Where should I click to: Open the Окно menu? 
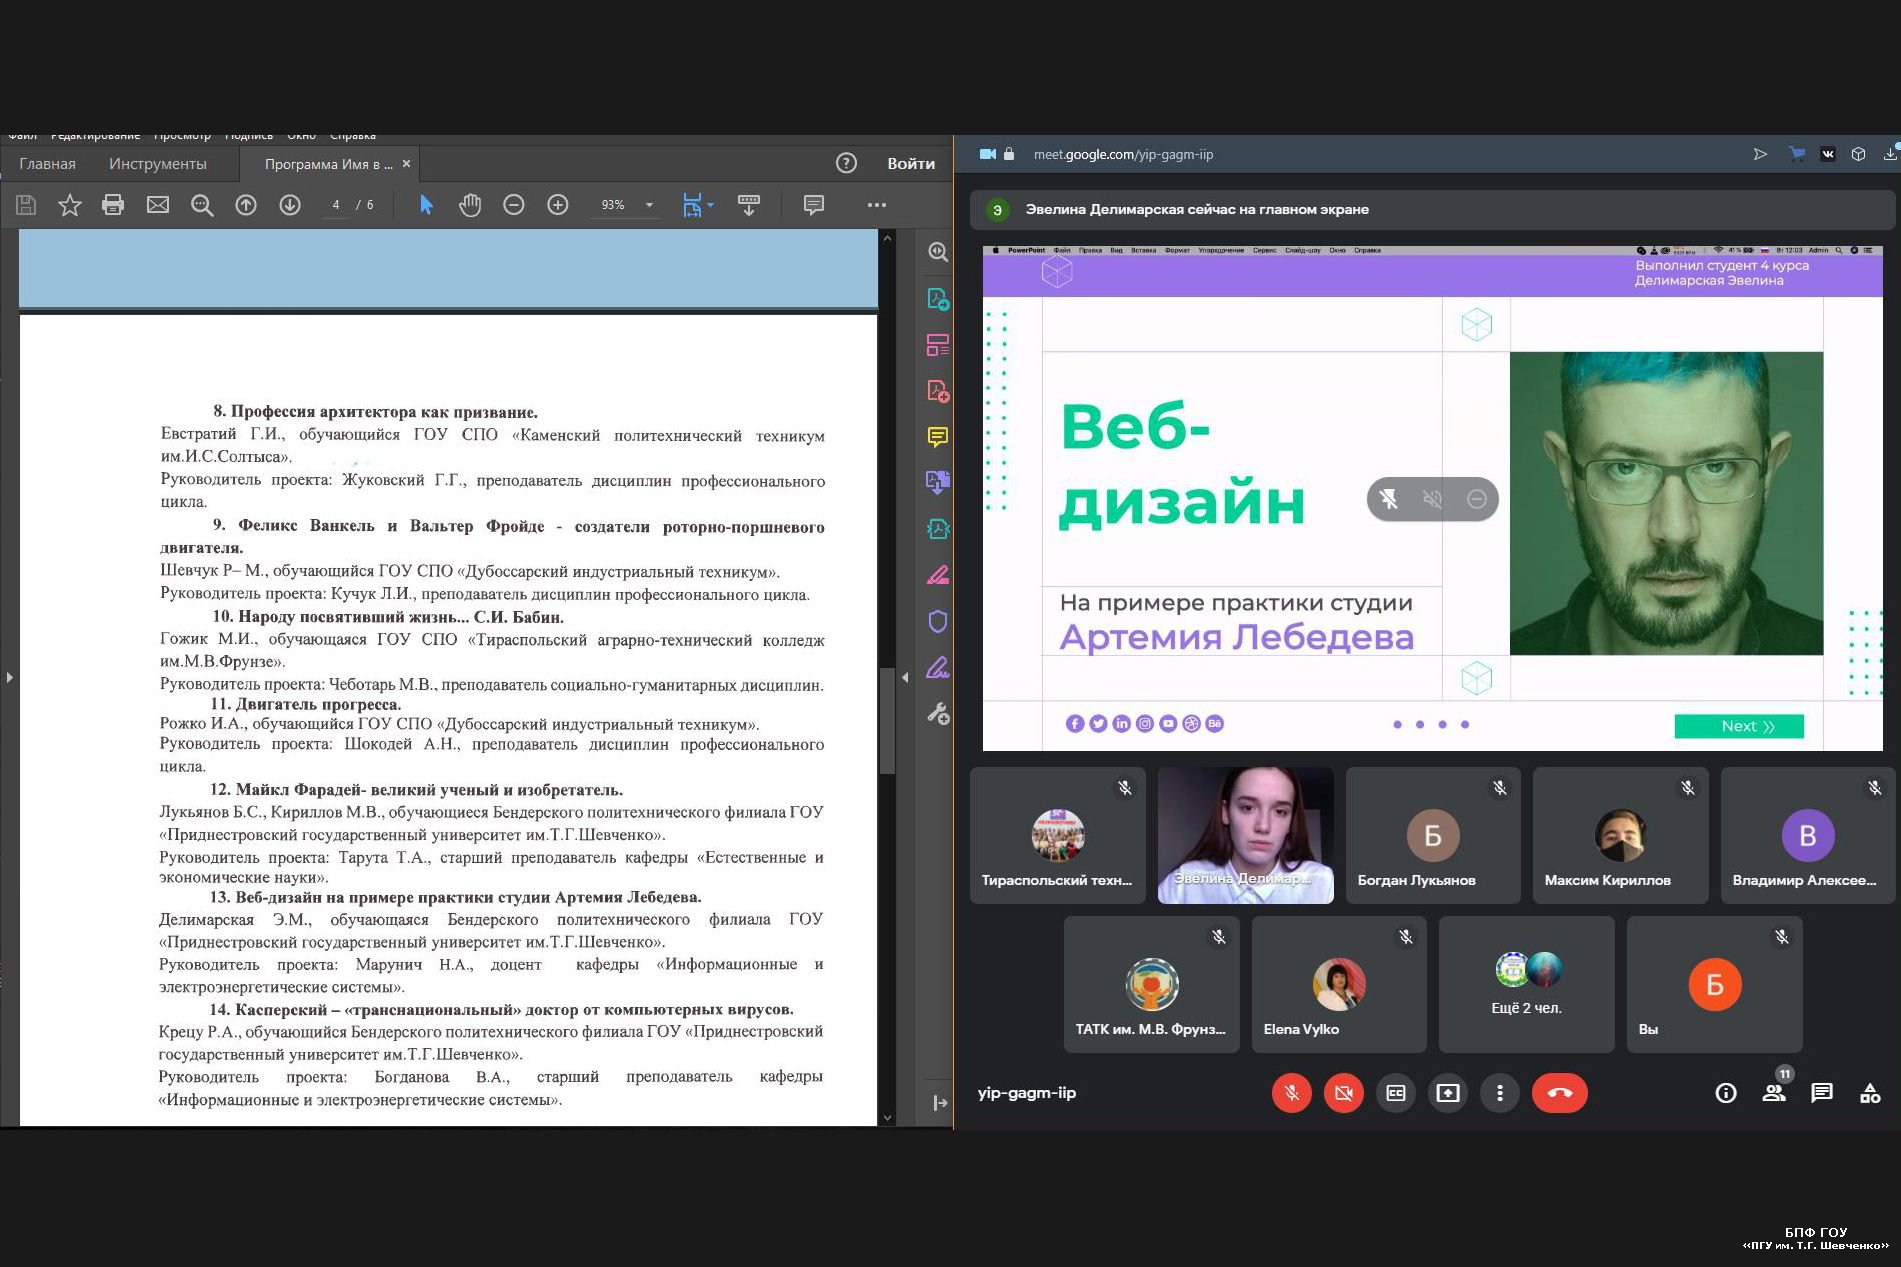tap(301, 136)
